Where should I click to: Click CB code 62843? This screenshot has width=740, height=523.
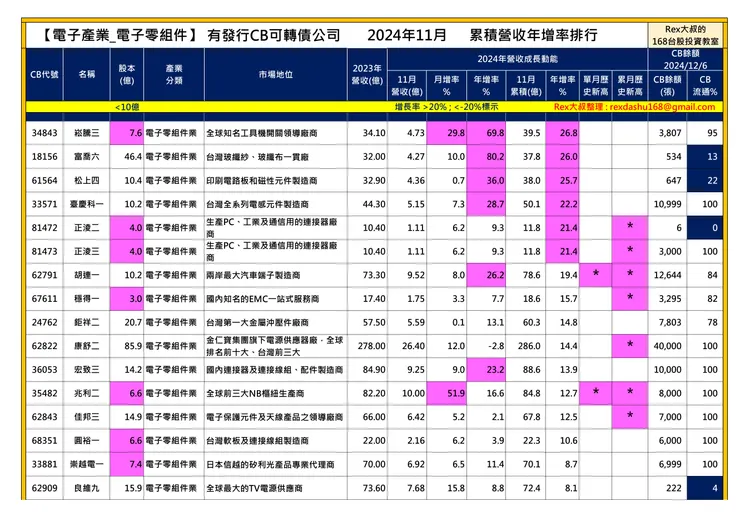[44, 417]
